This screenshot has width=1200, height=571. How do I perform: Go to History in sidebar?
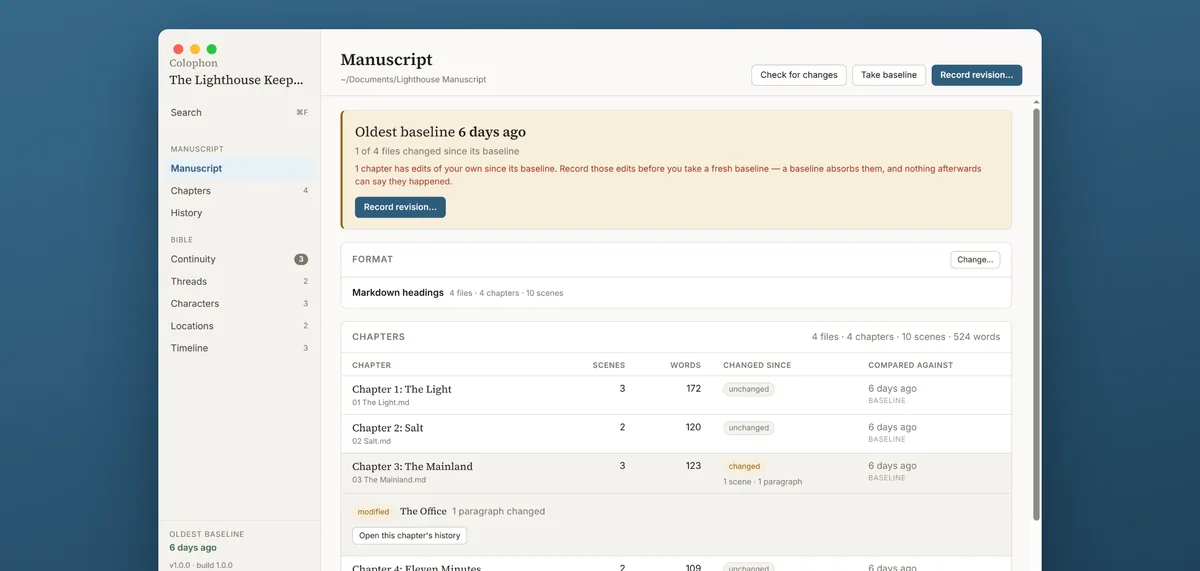coord(239,213)
